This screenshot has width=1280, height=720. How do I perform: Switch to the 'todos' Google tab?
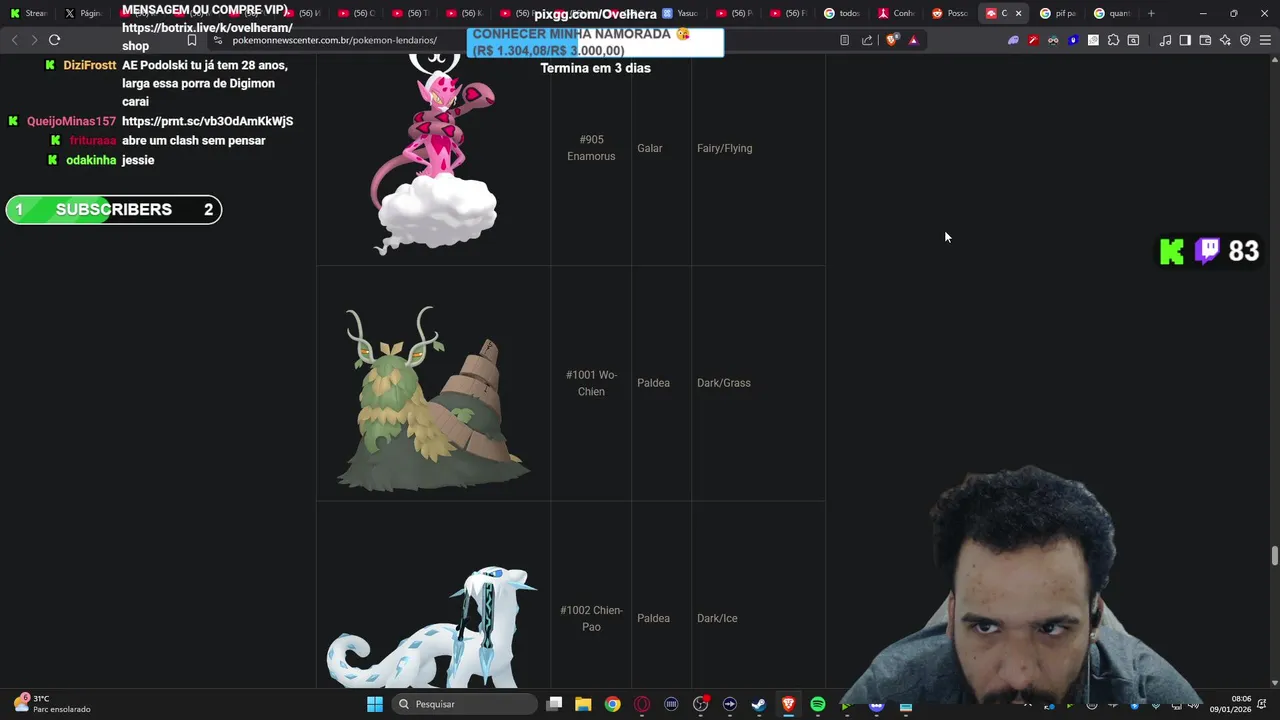pyautogui.click(x=843, y=13)
